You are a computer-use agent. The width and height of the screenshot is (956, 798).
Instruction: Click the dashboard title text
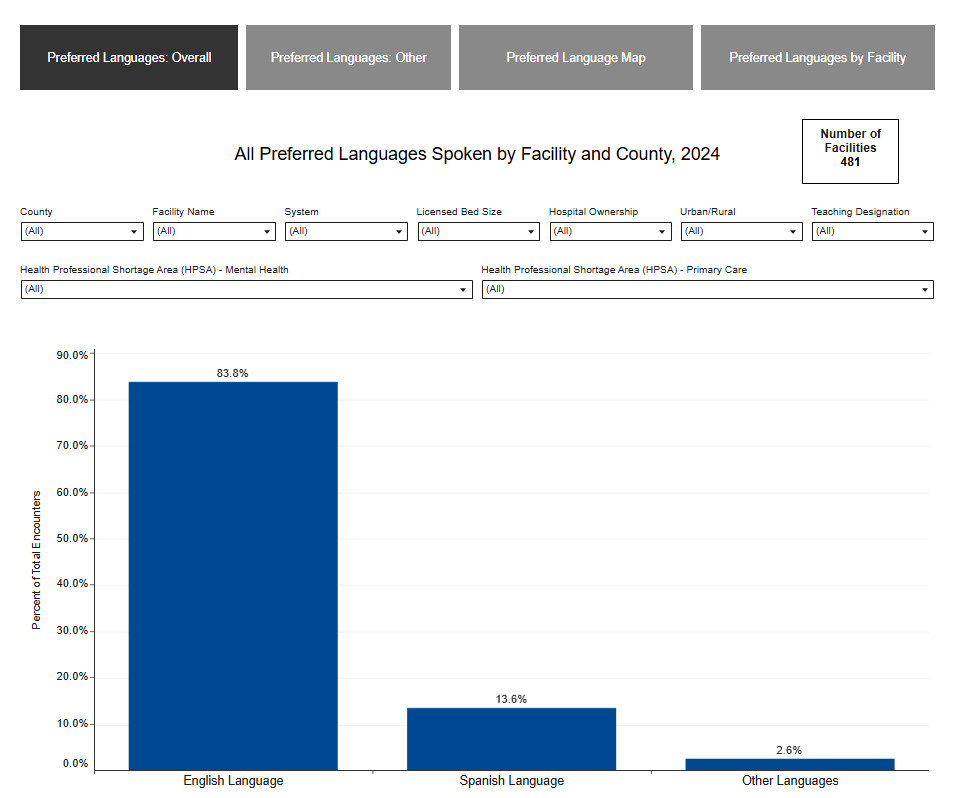pyautogui.click(x=477, y=153)
